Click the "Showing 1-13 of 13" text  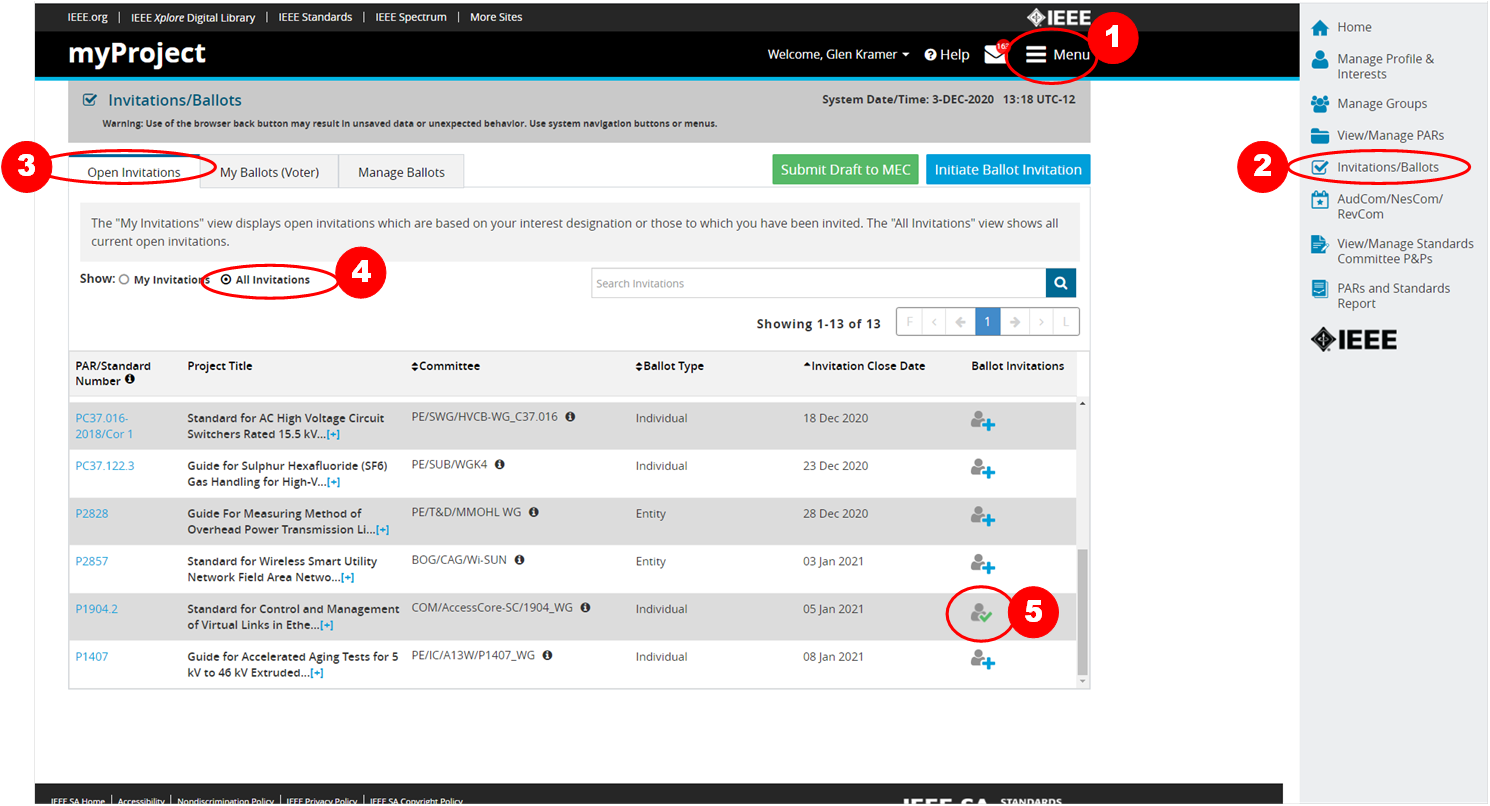[x=819, y=324]
